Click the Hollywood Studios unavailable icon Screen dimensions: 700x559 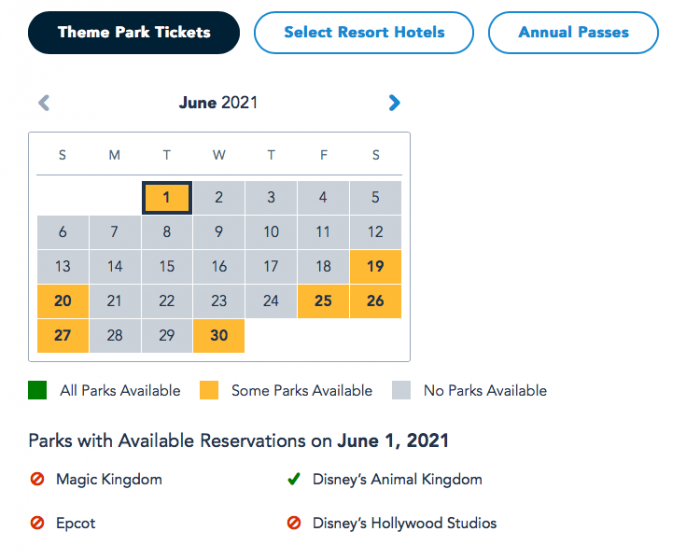pos(294,523)
